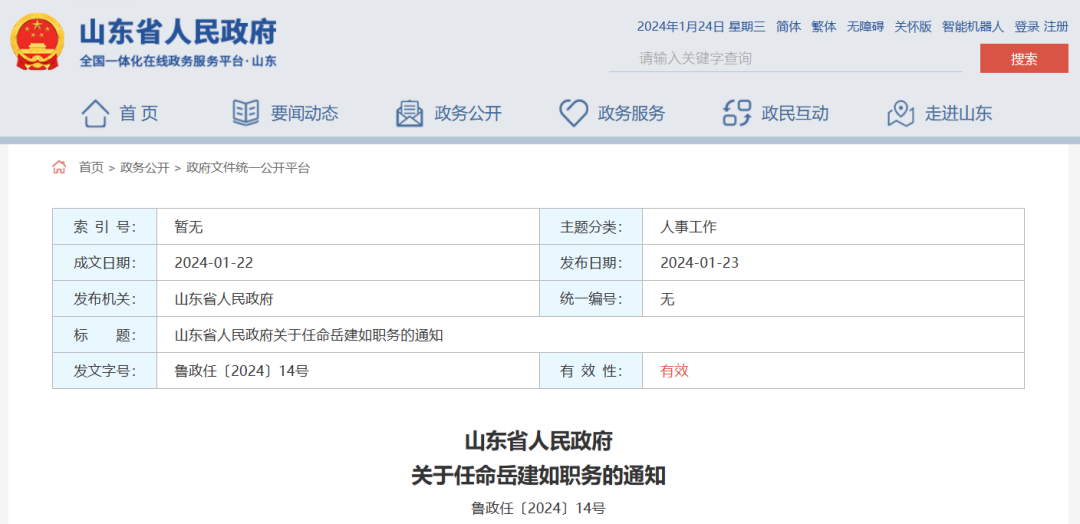The image size is (1080, 524).
Task: Click the home house icon in navigation
Action: tap(95, 113)
